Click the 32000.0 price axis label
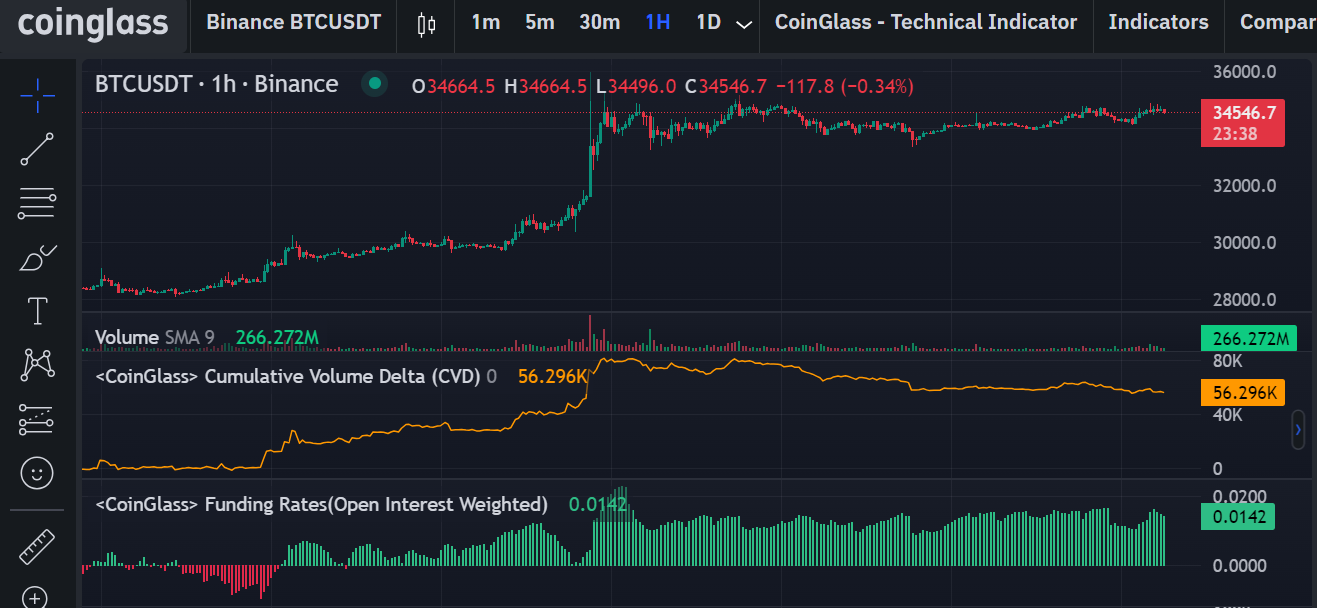Image resolution: width=1317 pixels, height=608 pixels. (1246, 186)
